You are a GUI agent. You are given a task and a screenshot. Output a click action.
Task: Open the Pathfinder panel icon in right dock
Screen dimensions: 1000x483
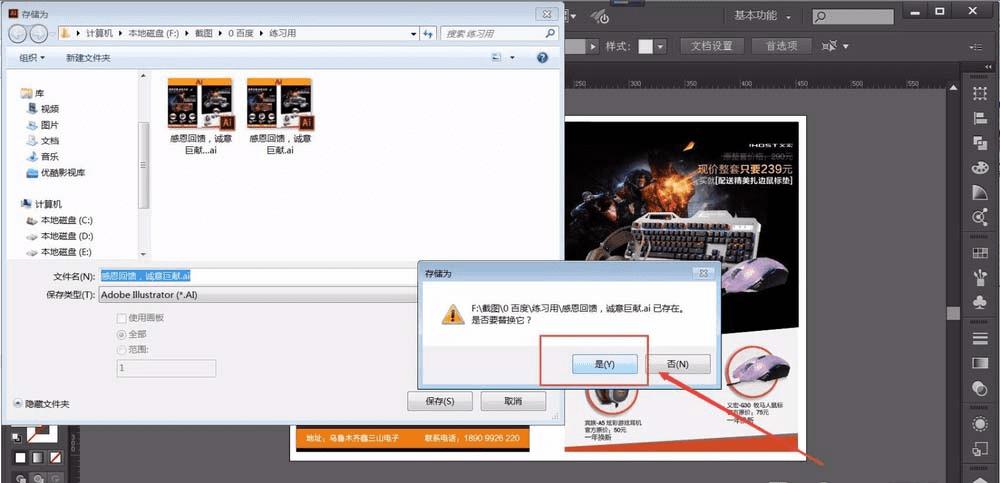[x=980, y=143]
